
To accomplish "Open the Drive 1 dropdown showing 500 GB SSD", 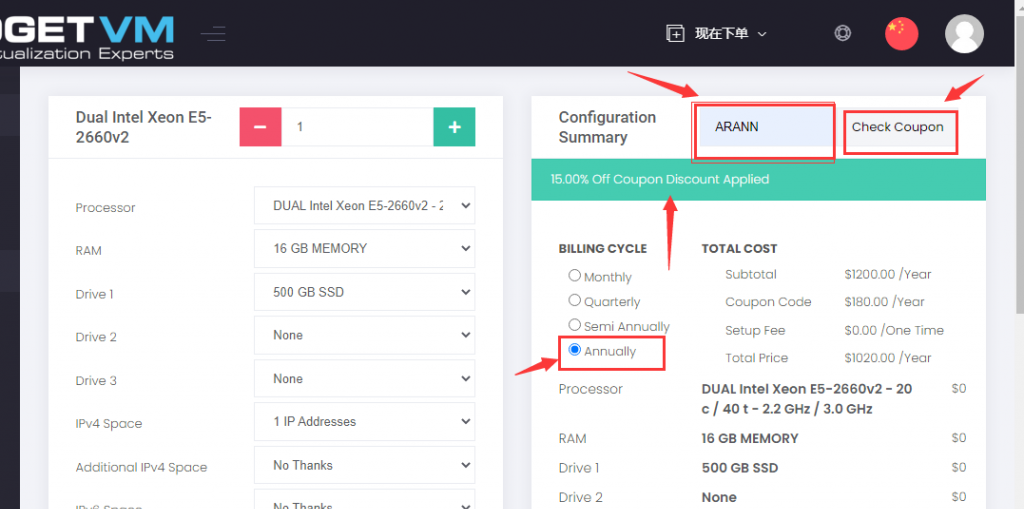I will (364, 292).
